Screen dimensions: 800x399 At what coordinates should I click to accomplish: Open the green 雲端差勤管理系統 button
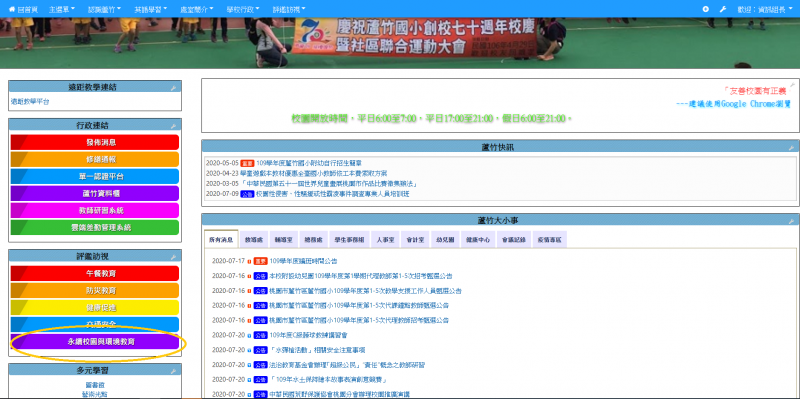[95, 228]
